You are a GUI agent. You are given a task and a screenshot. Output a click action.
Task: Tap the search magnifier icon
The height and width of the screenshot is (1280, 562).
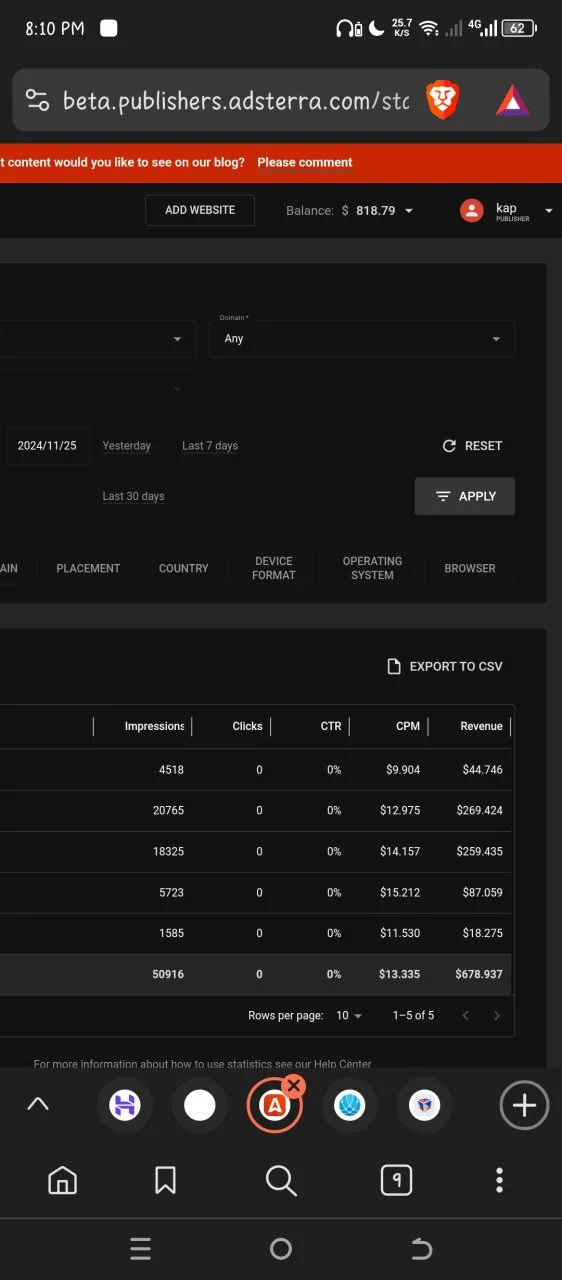pyautogui.click(x=281, y=1181)
